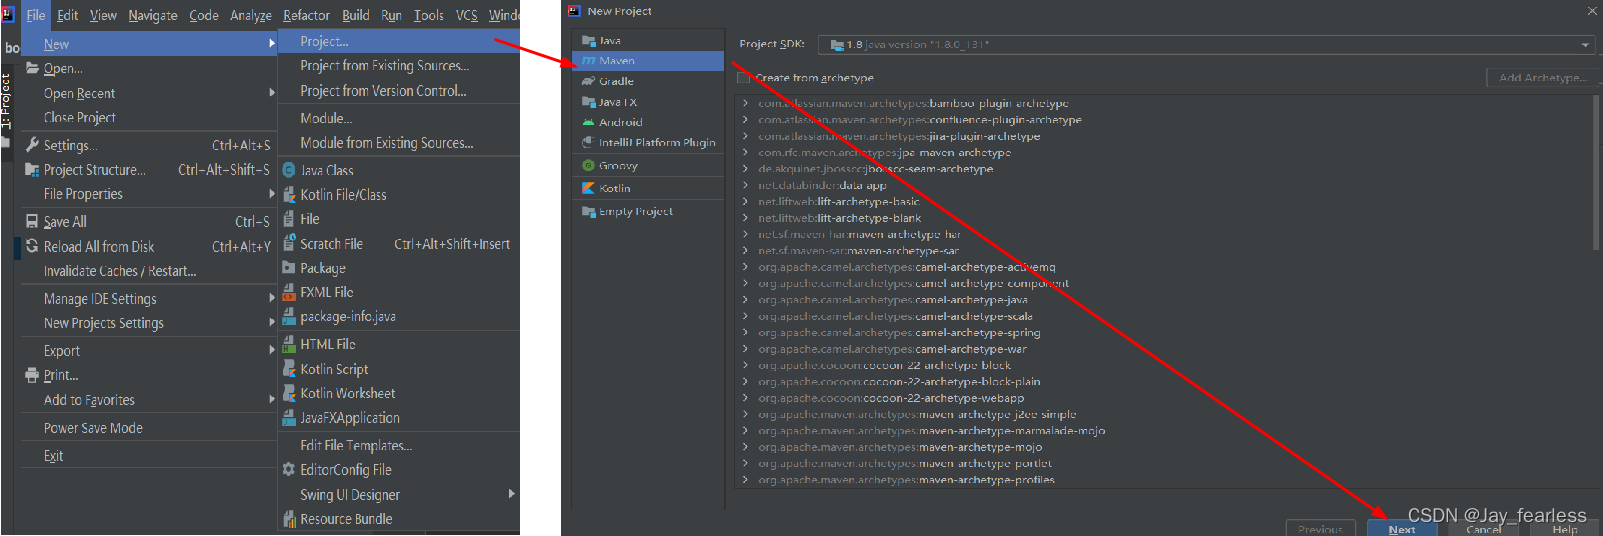Expand camel-archetype-activemq entry
The width and height of the screenshot is (1603, 536).
[x=745, y=267]
